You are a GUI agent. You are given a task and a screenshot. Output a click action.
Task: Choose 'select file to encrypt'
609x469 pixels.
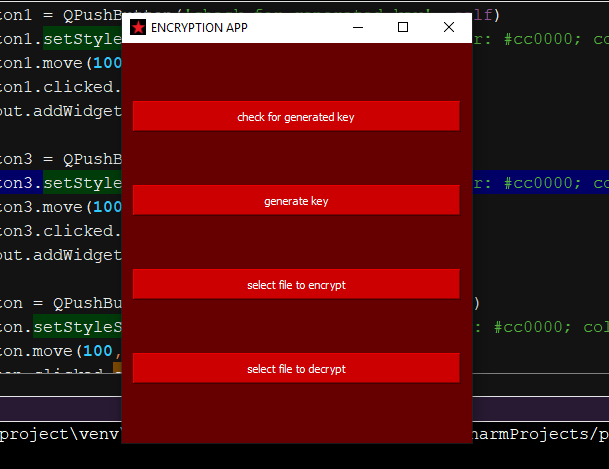coord(295,285)
